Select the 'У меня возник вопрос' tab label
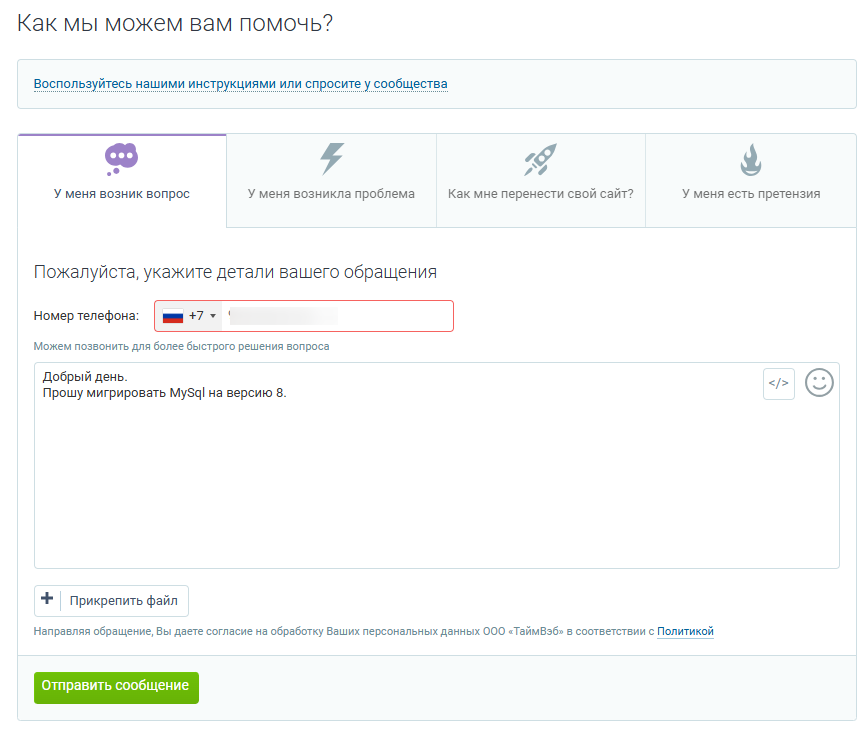Image resolution: width=868 pixels, height=735 pixels. pyautogui.click(x=121, y=194)
